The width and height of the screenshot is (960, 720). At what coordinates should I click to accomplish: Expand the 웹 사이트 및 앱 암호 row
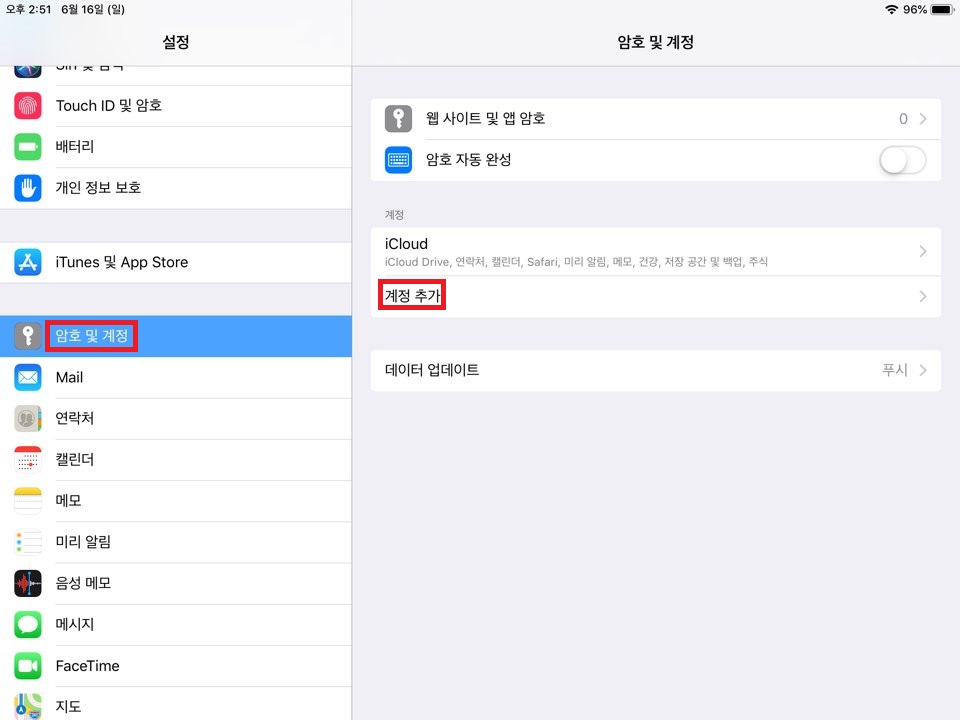[655, 118]
